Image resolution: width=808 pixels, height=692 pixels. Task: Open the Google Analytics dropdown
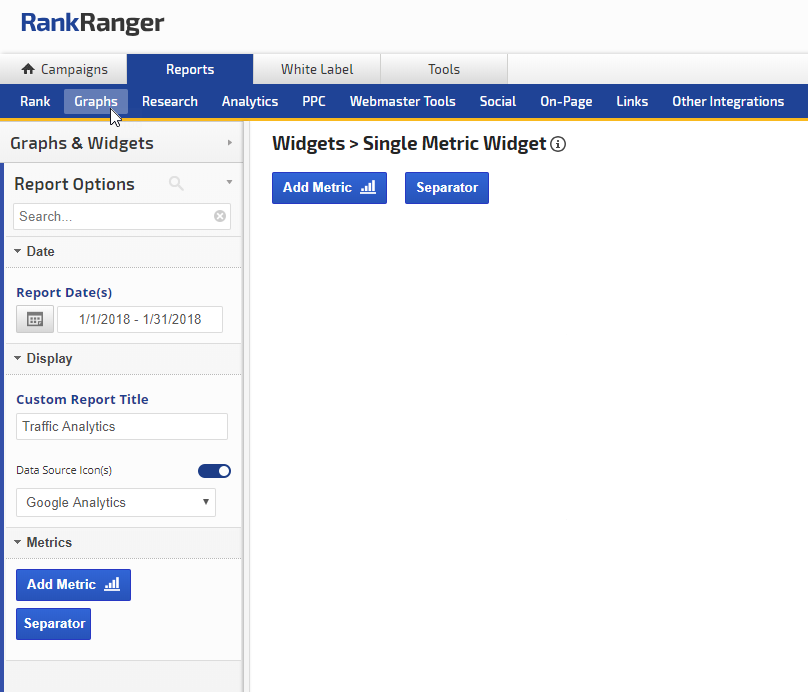[116, 503]
